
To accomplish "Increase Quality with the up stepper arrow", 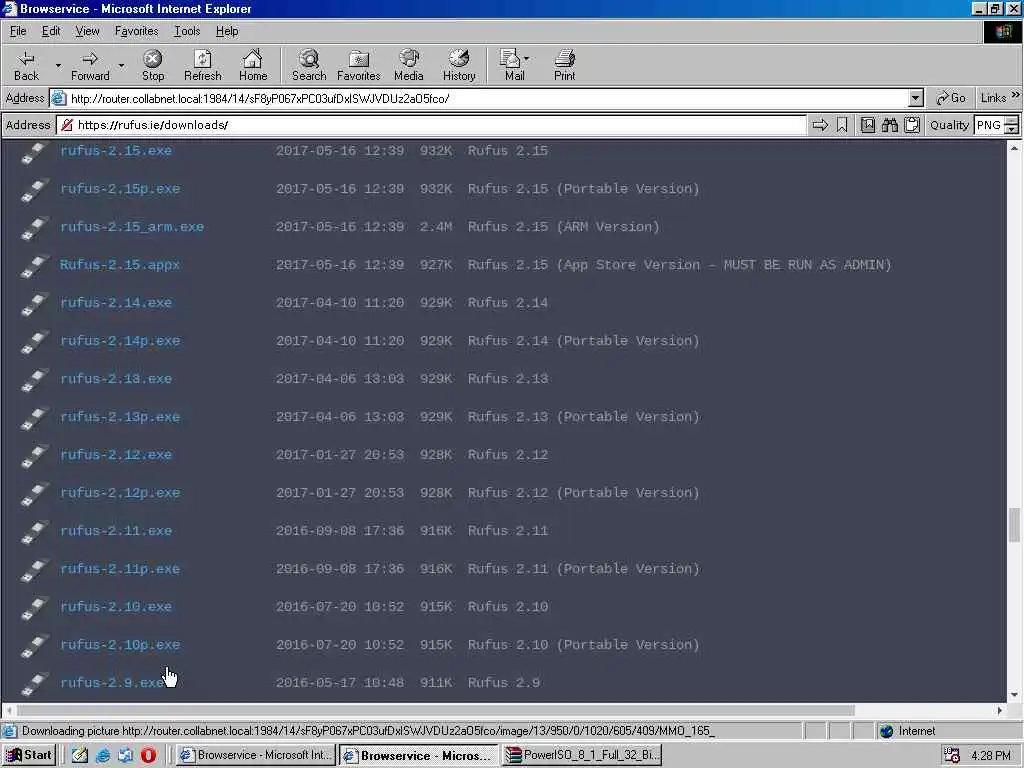I will 1012,121.
